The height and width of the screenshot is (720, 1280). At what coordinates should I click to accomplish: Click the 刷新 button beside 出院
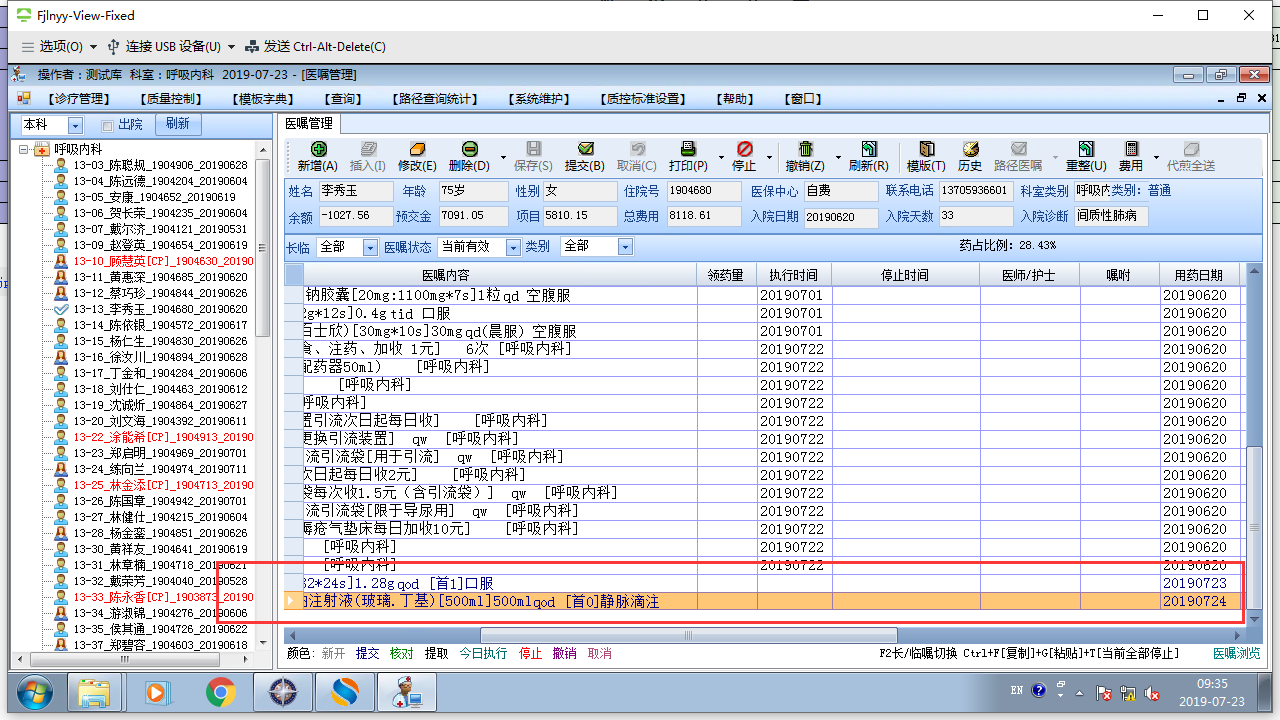pos(178,124)
